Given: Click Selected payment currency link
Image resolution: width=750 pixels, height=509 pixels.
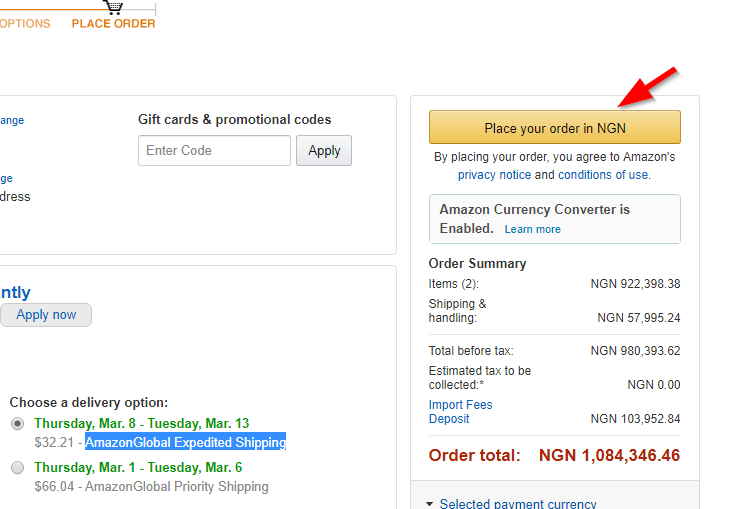Looking at the screenshot, I should point(518,504).
